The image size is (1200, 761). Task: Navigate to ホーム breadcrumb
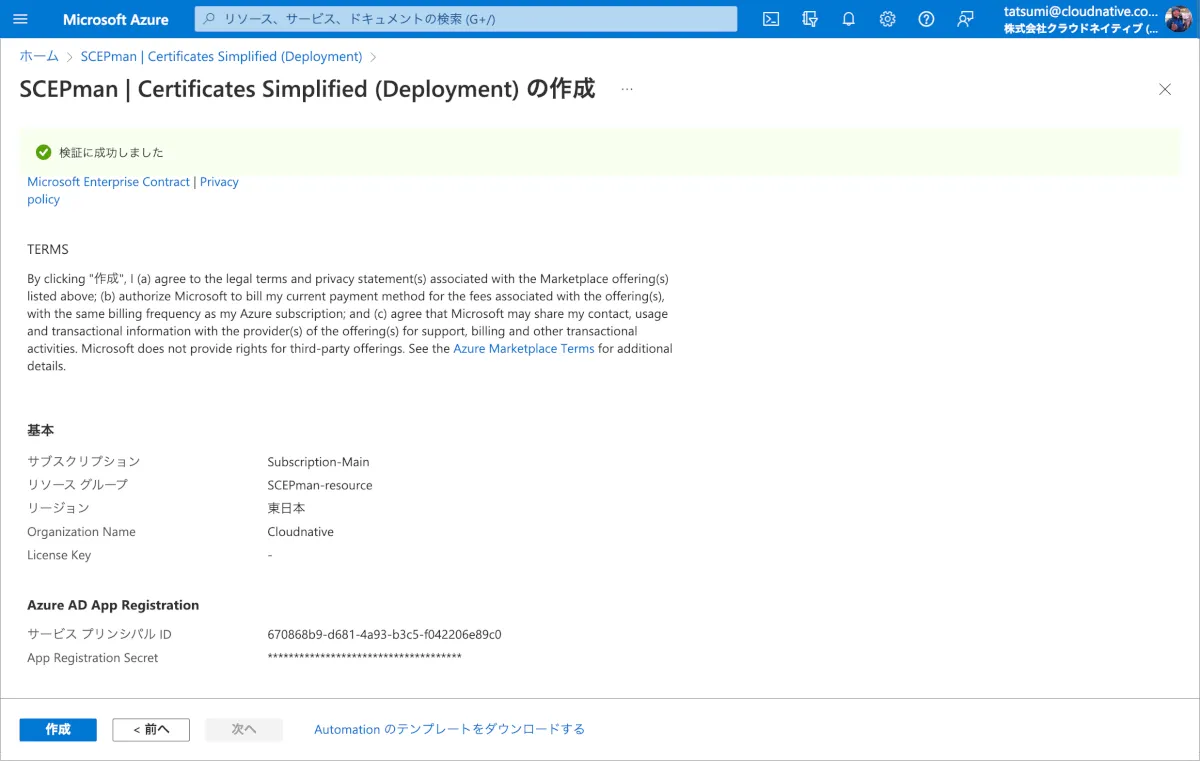click(39, 57)
